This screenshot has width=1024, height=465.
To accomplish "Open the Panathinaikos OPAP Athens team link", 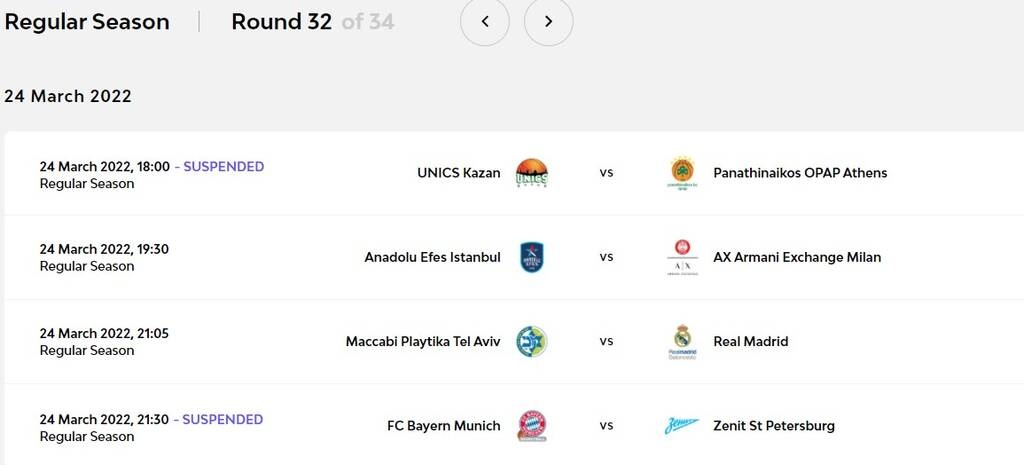I will [x=800, y=173].
